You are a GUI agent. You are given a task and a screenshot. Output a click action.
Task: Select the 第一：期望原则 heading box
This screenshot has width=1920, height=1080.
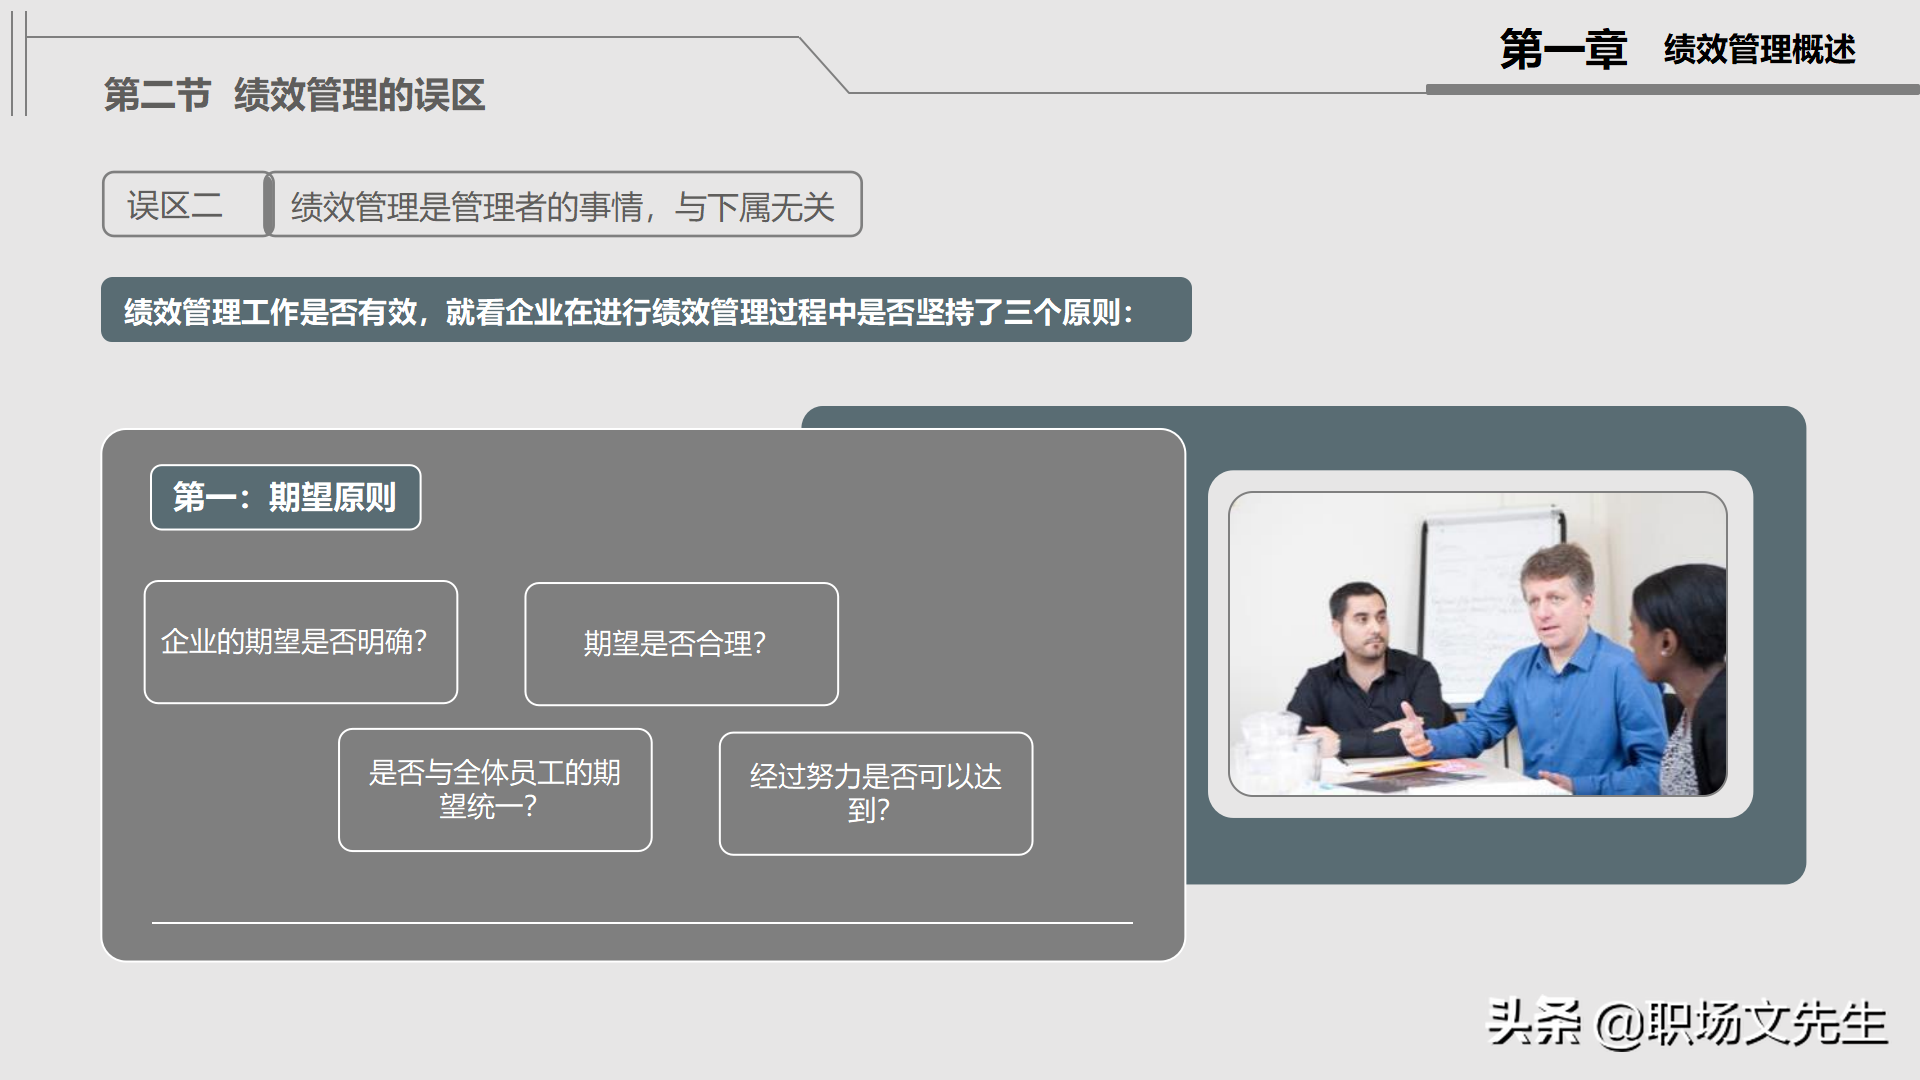pyautogui.click(x=286, y=497)
